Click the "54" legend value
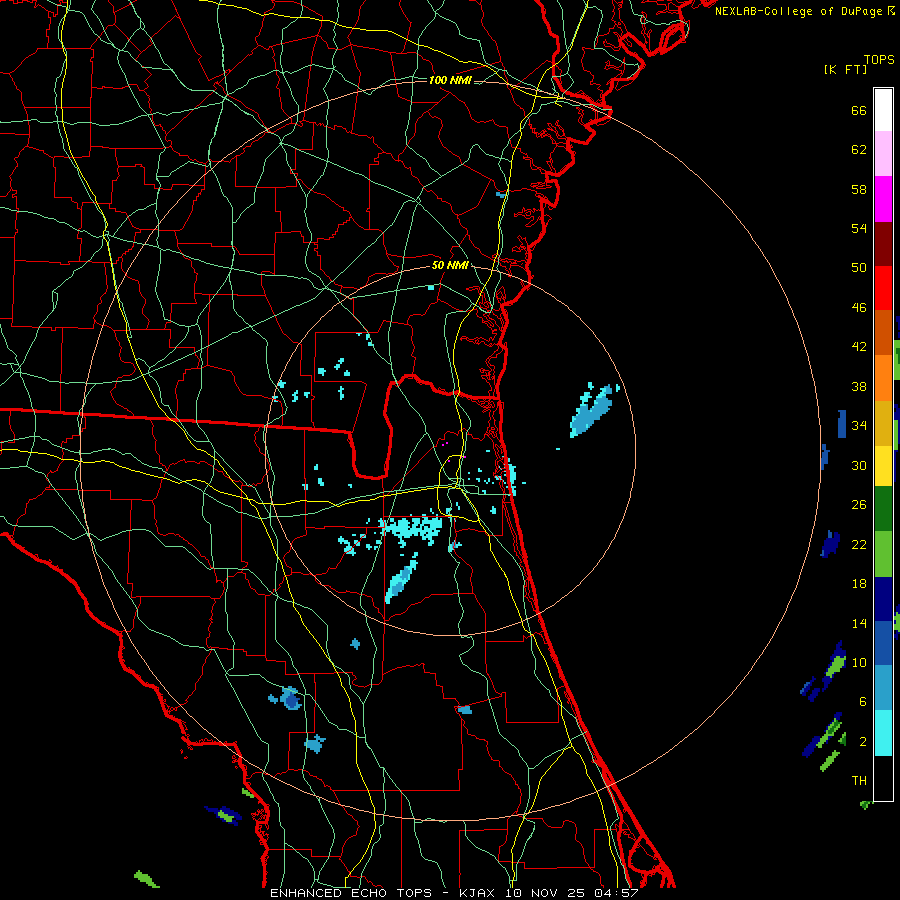This screenshot has width=900, height=900. click(x=859, y=228)
